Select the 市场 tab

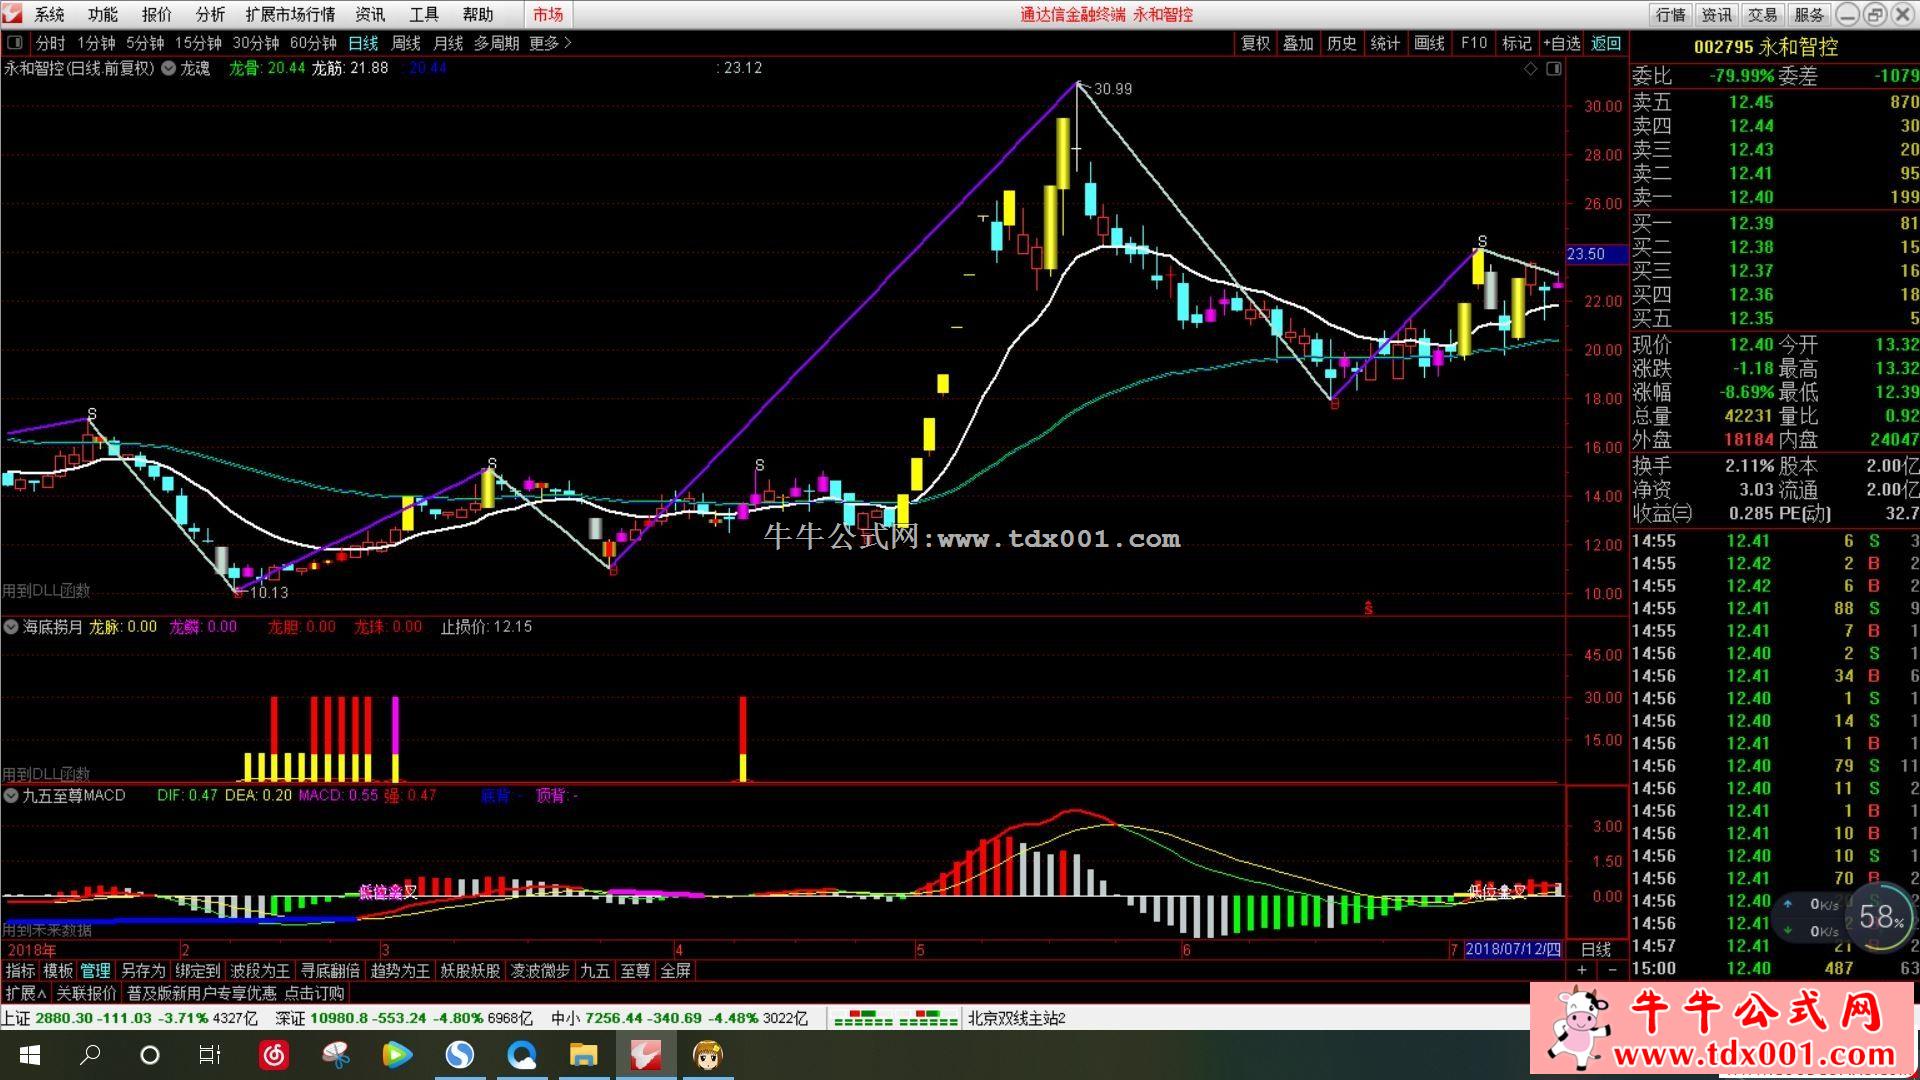[548, 14]
